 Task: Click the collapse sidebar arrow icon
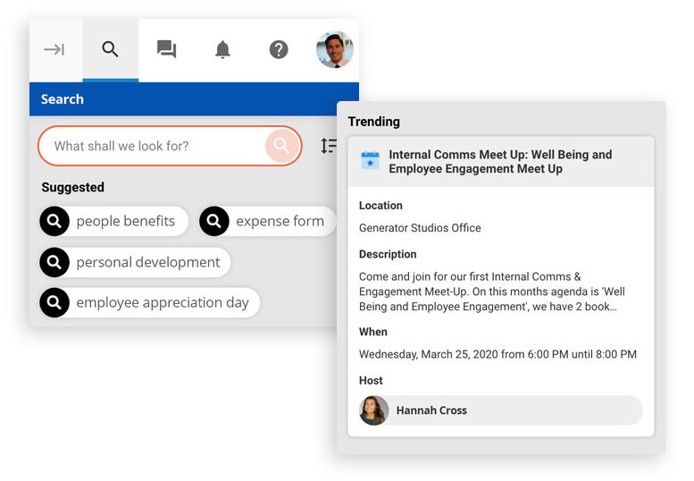pyautogui.click(x=54, y=50)
